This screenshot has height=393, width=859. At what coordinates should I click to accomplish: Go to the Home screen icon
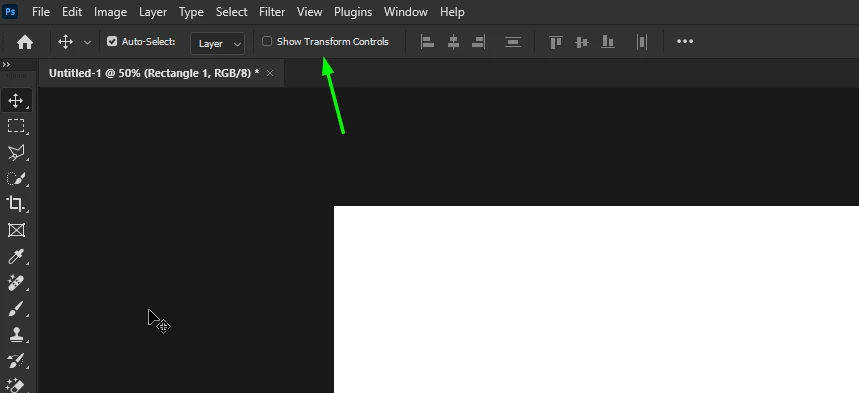tap(25, 42)
